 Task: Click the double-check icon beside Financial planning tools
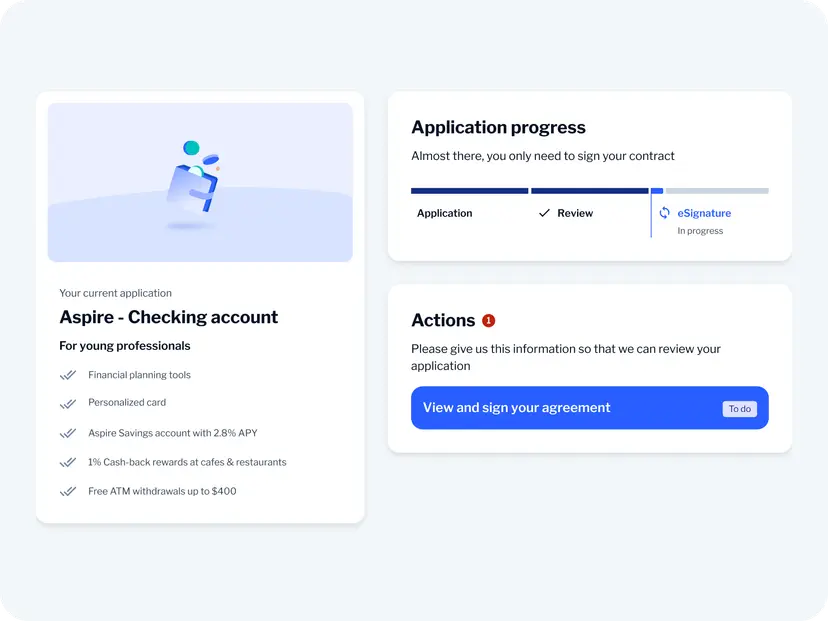click(68, 375)
